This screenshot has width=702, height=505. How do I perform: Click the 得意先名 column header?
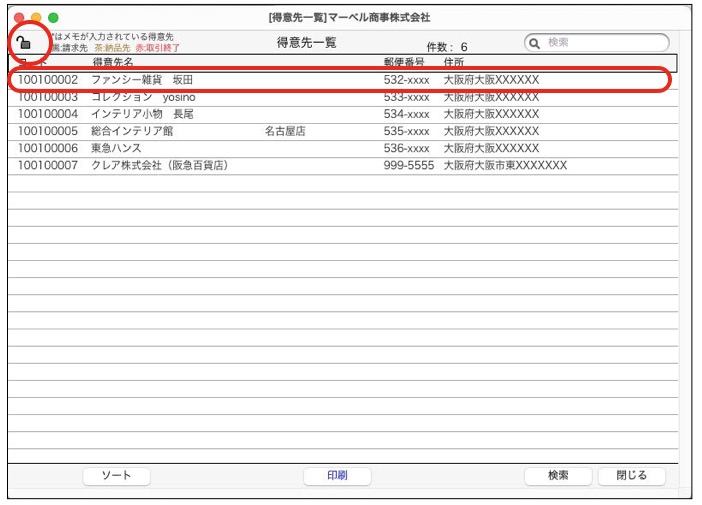coord(114,63)
